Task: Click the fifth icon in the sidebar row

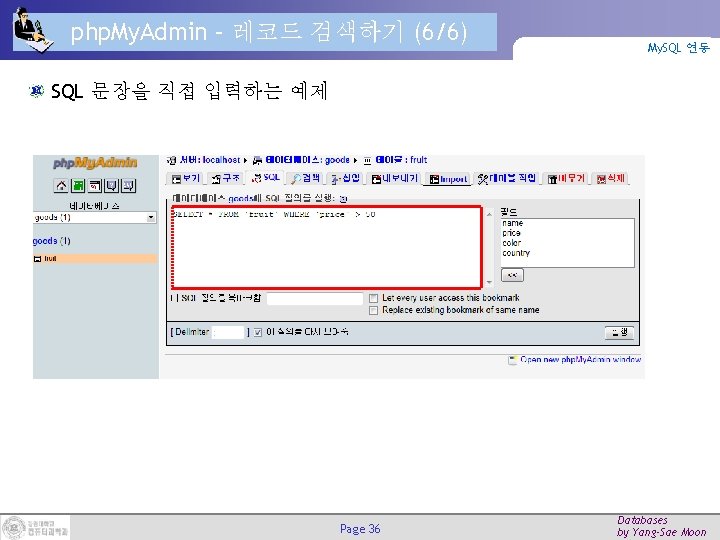Action: 128,186
